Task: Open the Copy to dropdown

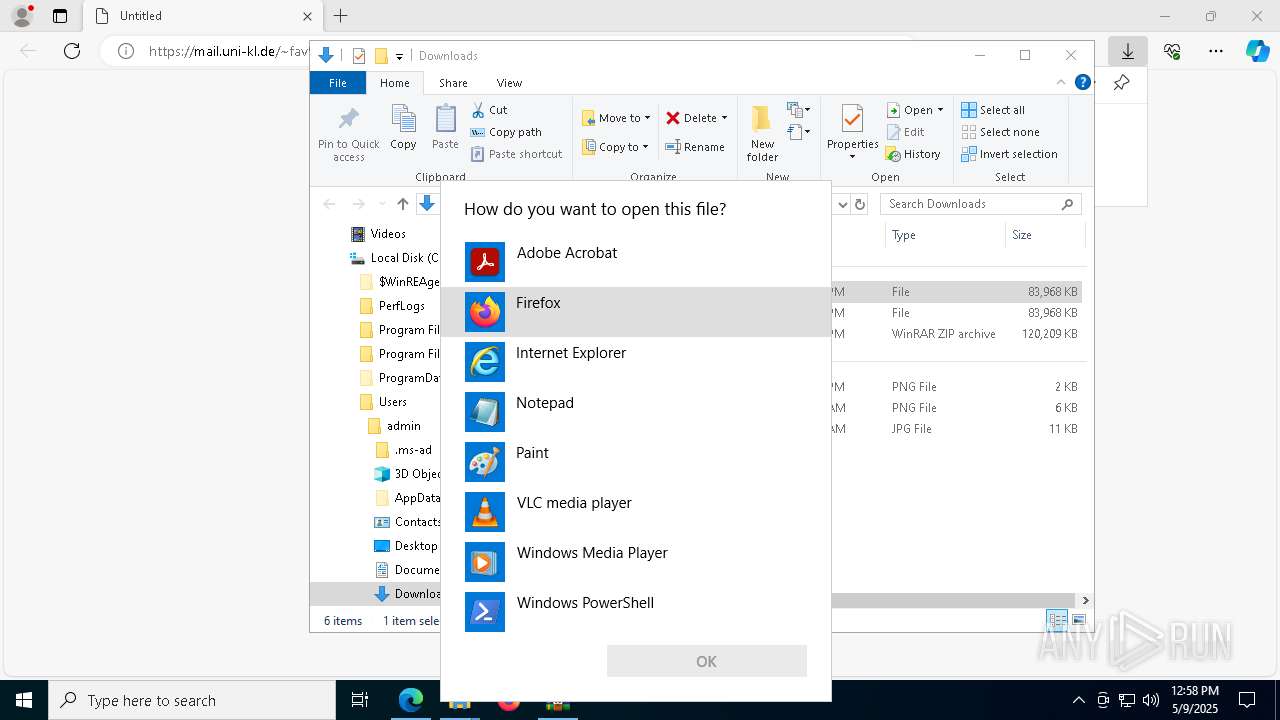Action: pos(615,147)
